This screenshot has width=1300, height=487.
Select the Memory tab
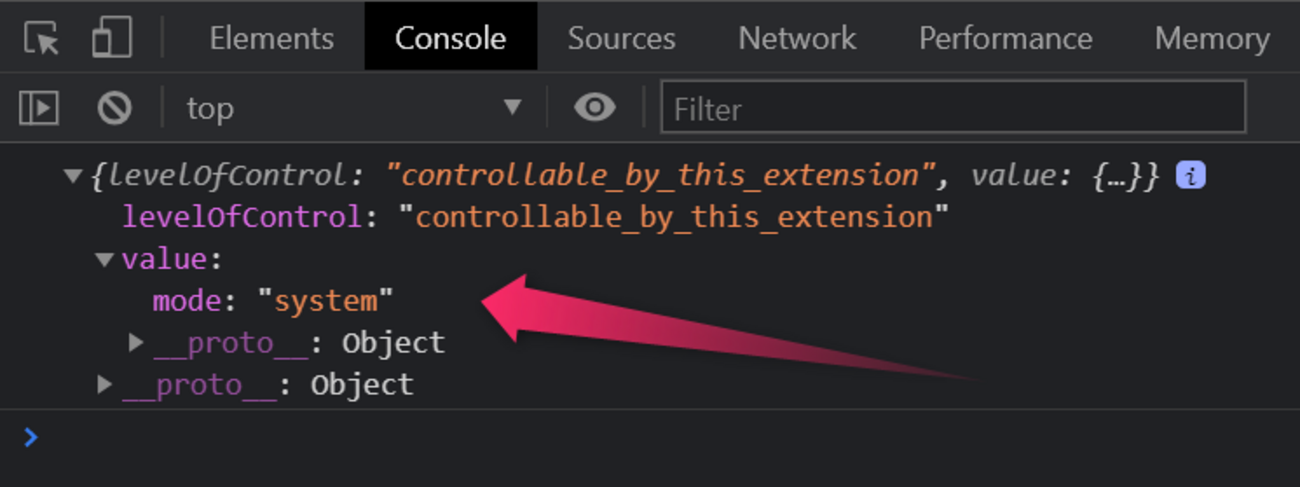coord(1211,38)
